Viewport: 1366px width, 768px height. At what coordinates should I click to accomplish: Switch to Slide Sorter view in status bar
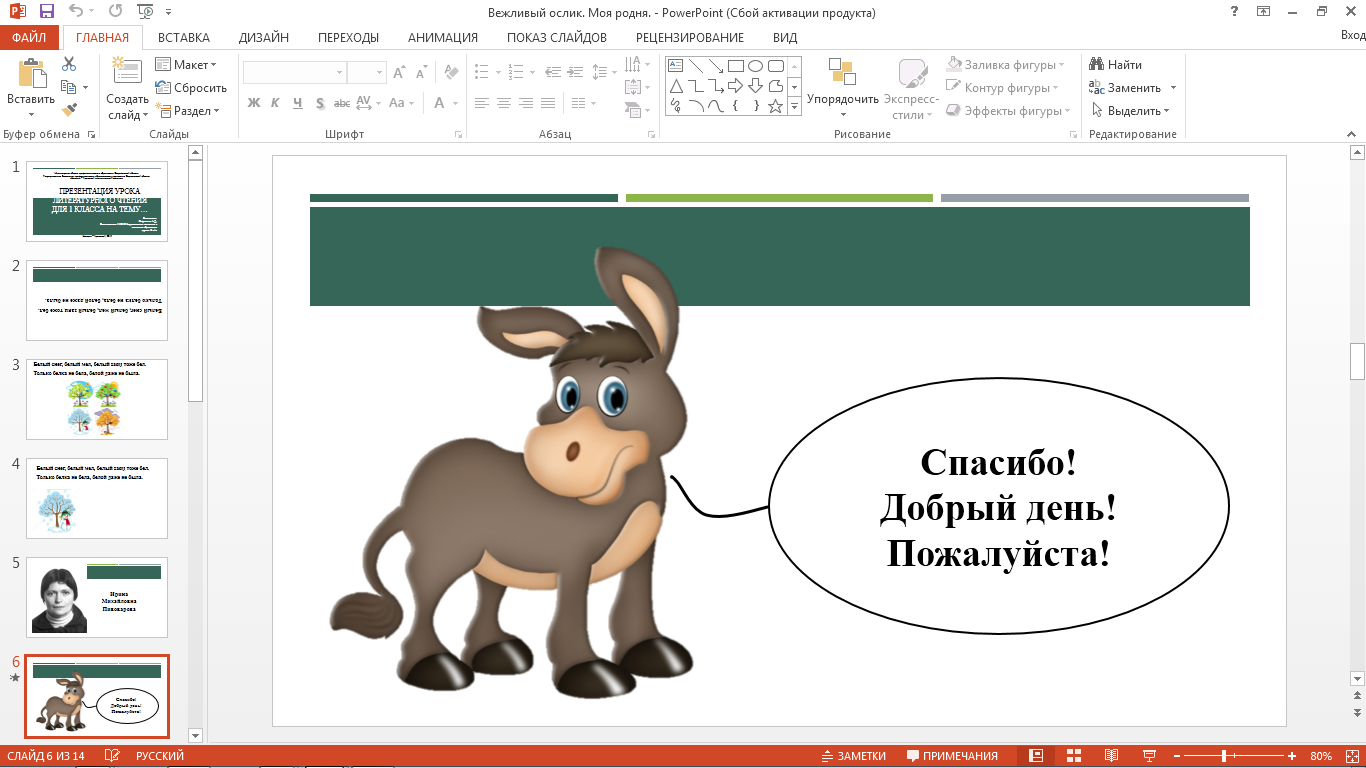pyautogui.click(x=1075, y=756)
